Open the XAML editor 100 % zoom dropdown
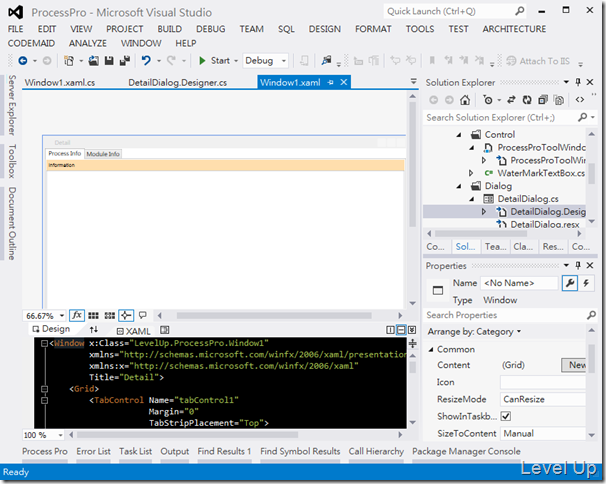The height and width of the screenshot is (484, 606). click(x=60, y=435)
